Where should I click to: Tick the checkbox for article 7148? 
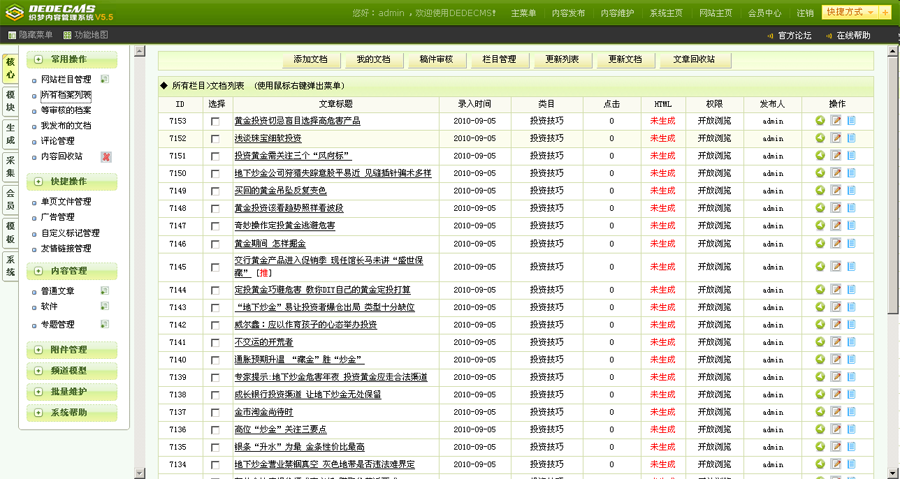pos(215,209)
